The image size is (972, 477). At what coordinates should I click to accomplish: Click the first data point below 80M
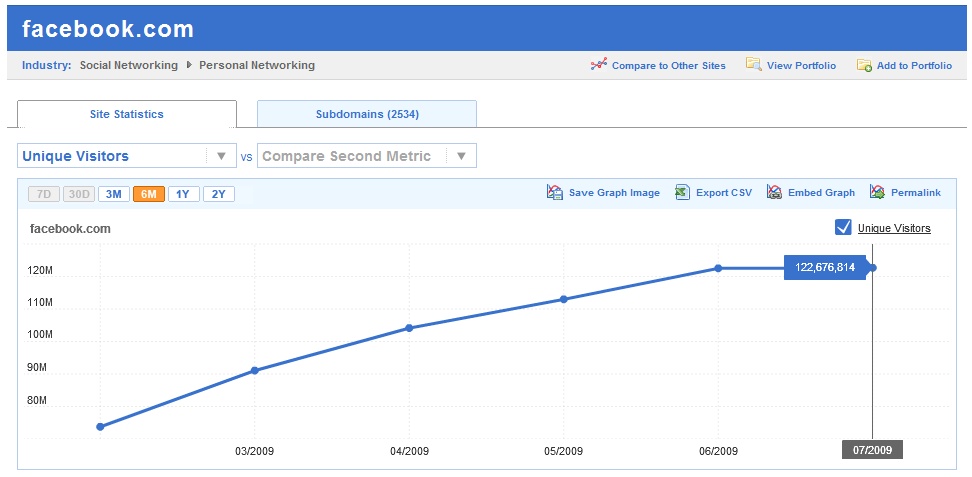[100, 426]
